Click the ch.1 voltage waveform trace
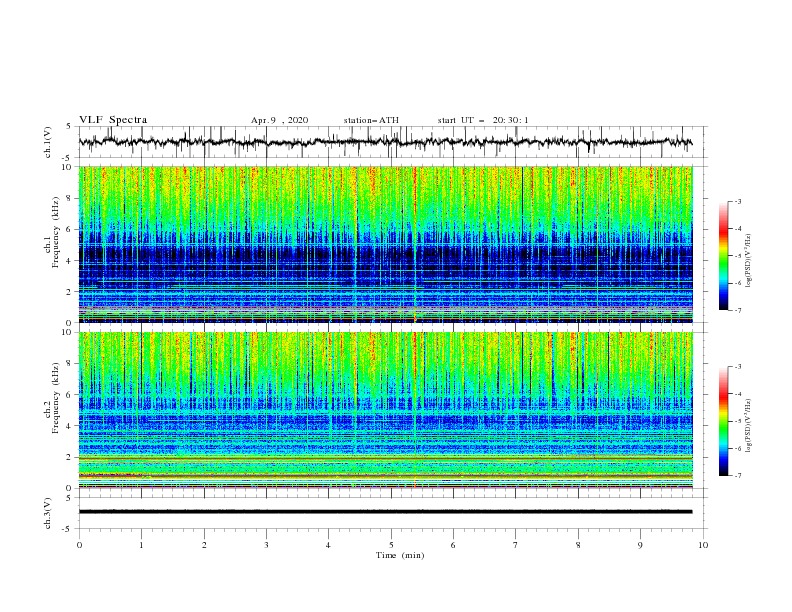This screenshot has height=612, width=792. point(385,142)
